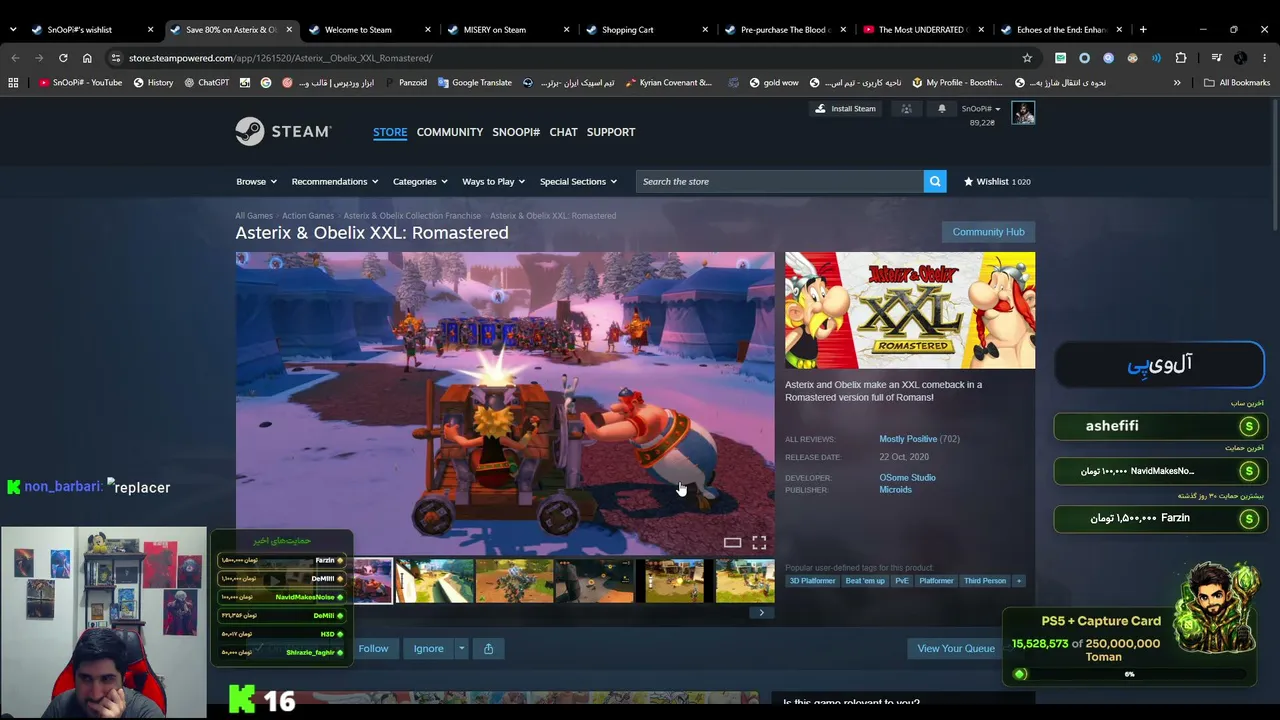
Task: Bookmark this page with the star icon
Action: [1027, 58]
